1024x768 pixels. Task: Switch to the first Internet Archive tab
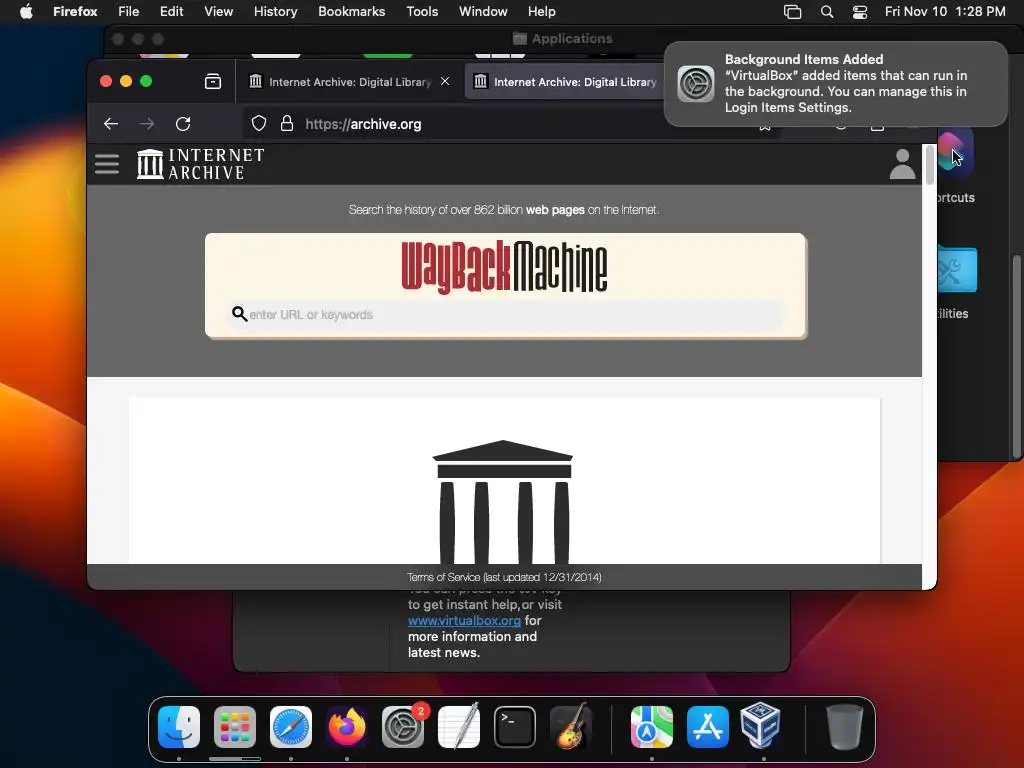click(x=341, y=82)
